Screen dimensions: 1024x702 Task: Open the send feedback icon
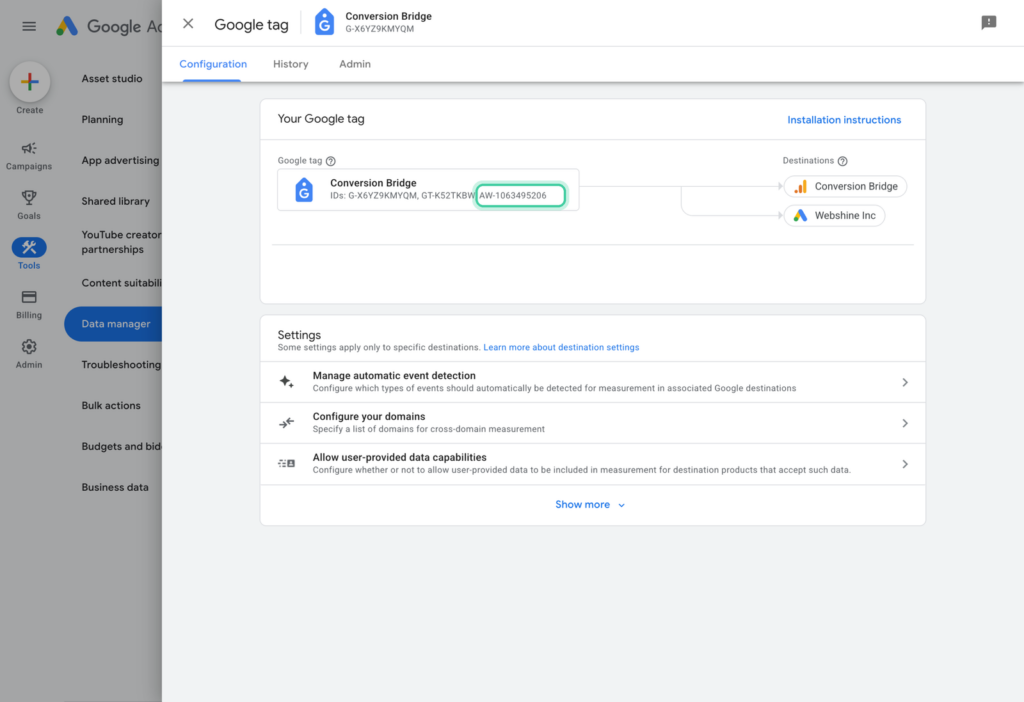pyautogui.click(x=989, y=23)
